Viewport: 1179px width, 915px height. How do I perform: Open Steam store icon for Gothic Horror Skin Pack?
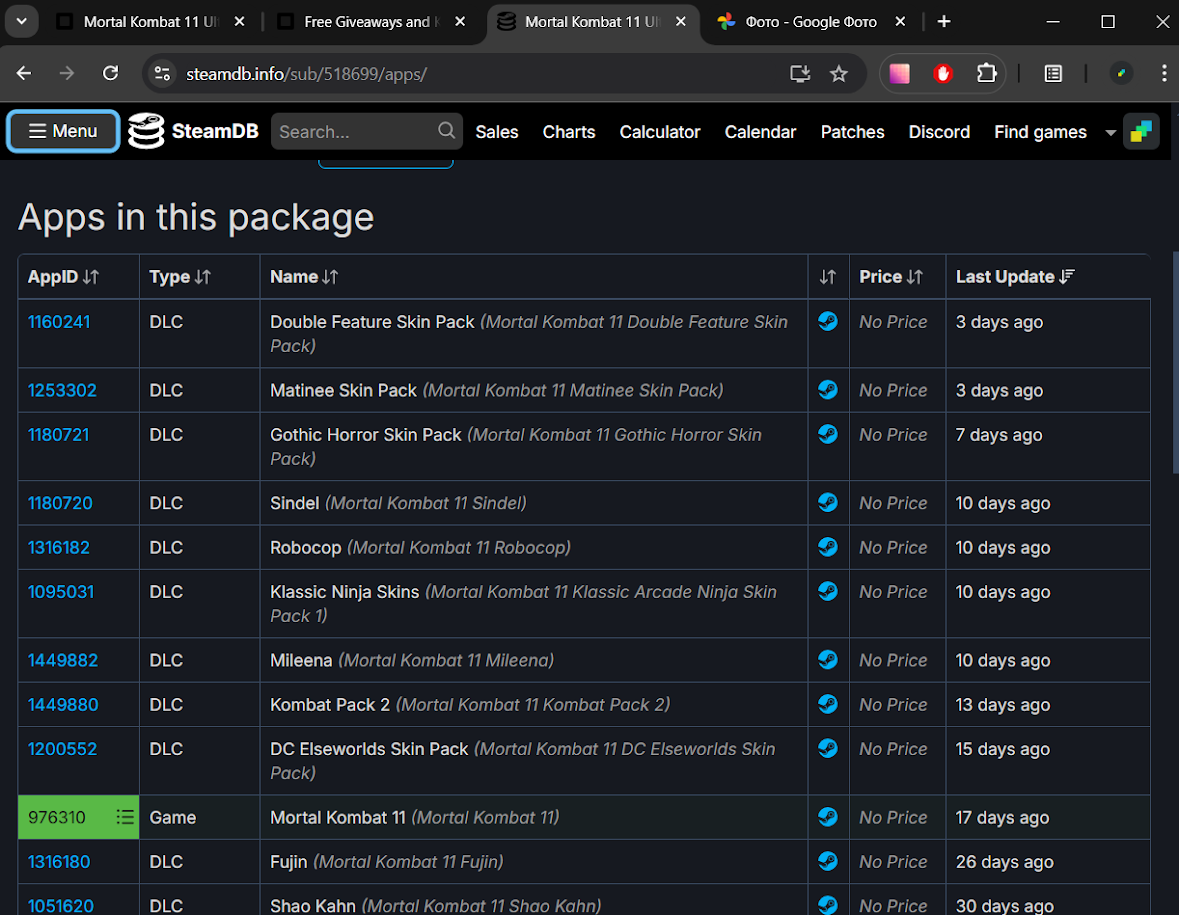click(x=828, y=434)
